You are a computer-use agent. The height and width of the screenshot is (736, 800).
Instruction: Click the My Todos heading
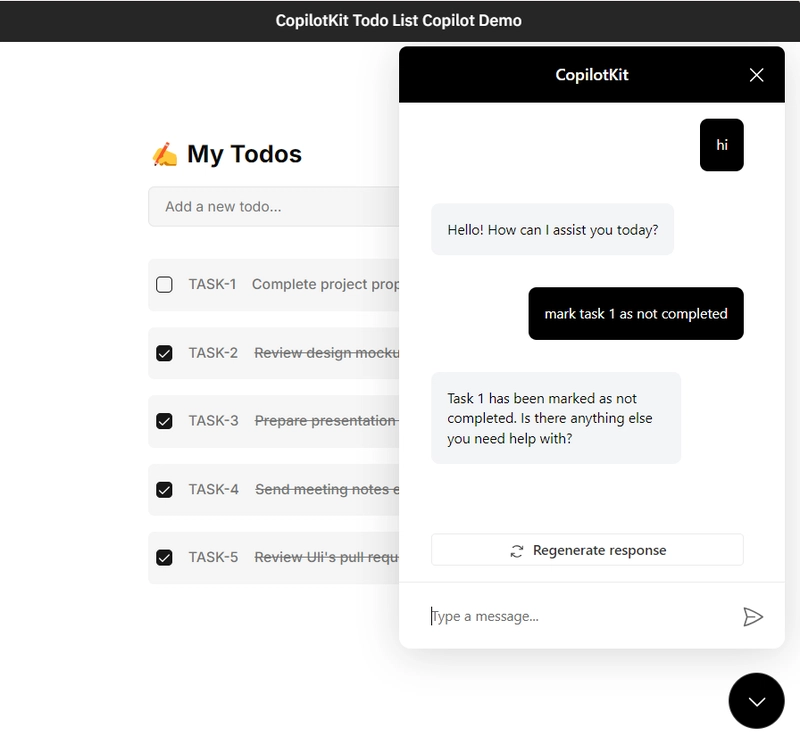[x=244, y=154]
